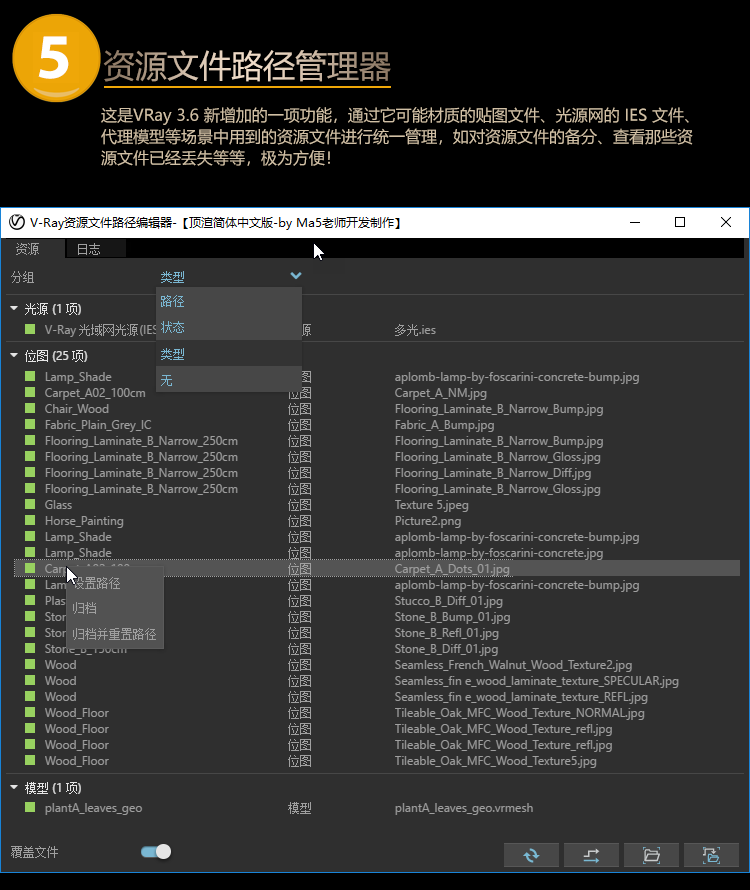Click green status square beside Horse_Painting
The image size is (750, 890).
click(30, 520)
